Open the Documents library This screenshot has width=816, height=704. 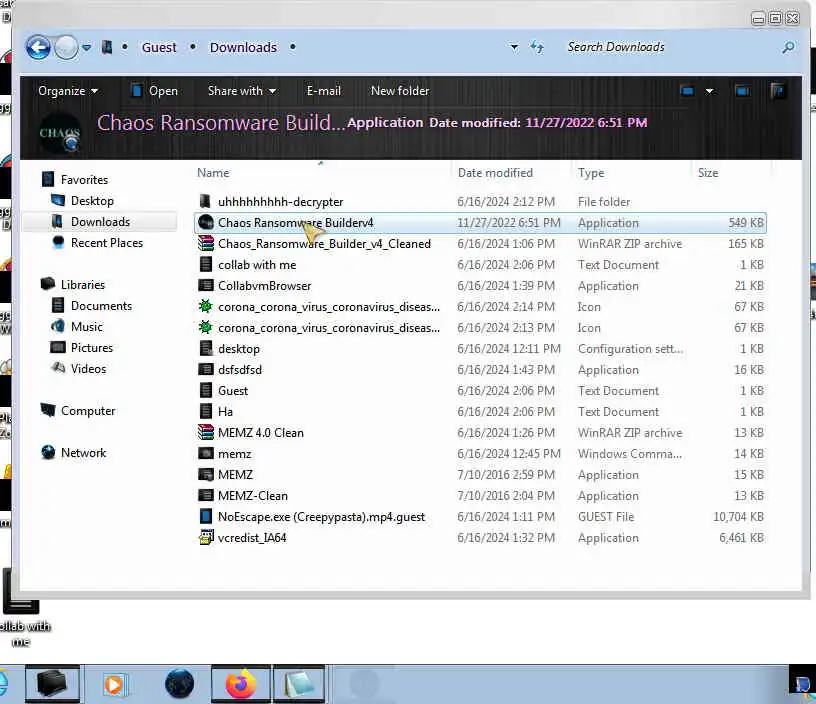pos(101,306)
